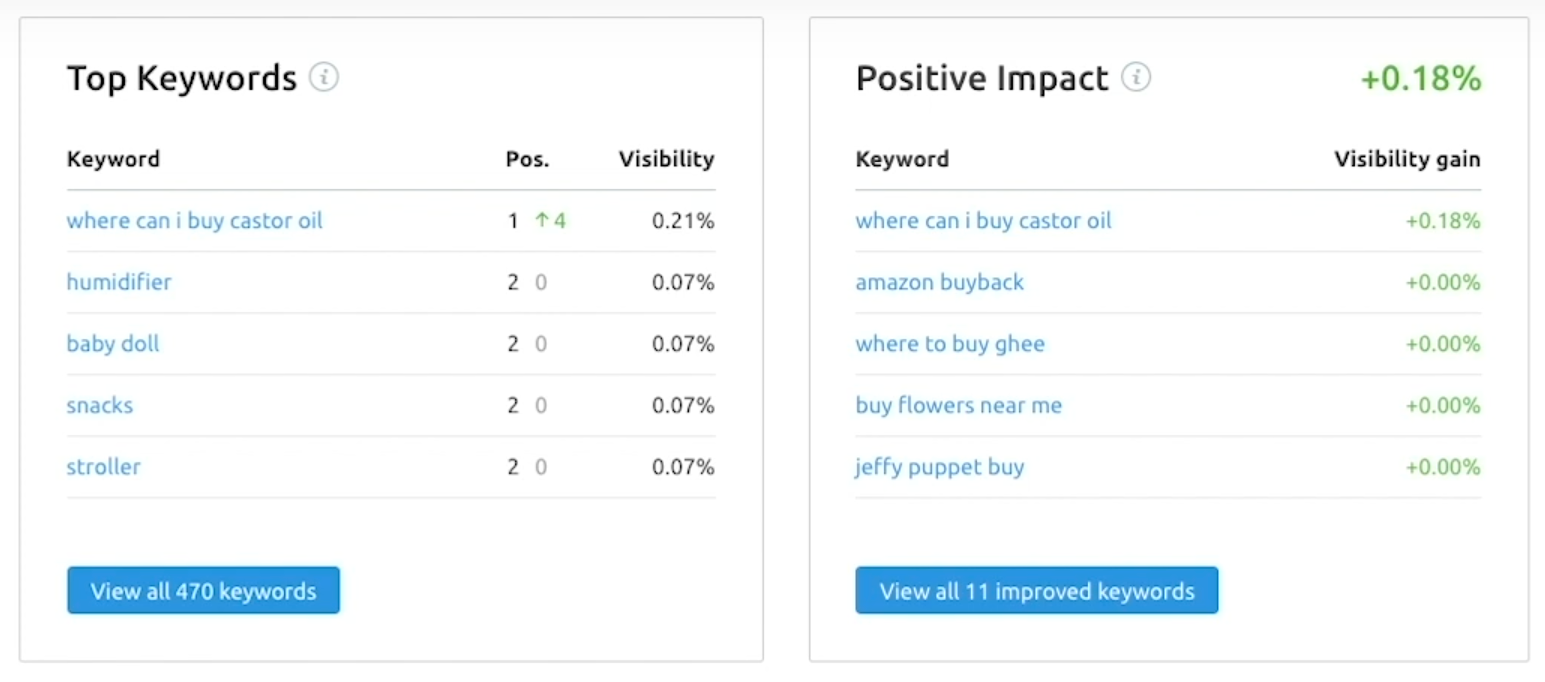Screen dimensions: 1545x682
Task: Open the keyword 'where to buy ghee'
Action: point(950,343)
